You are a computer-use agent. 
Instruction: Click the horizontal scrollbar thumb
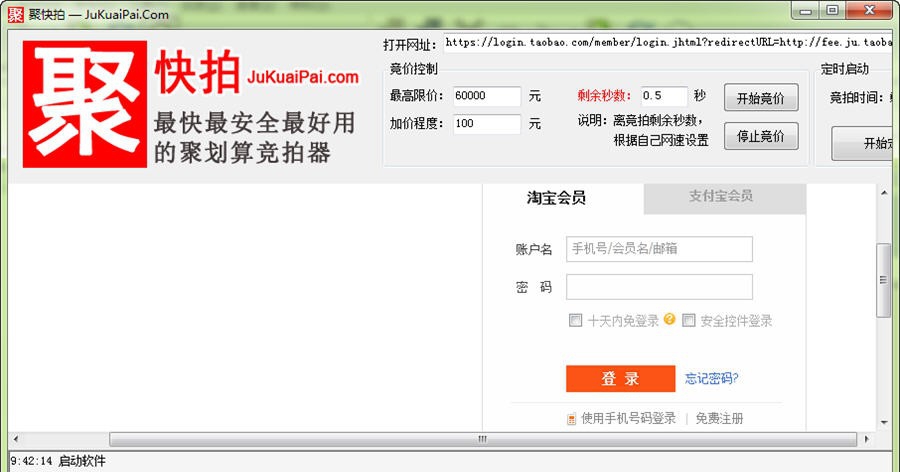(483, 439)
